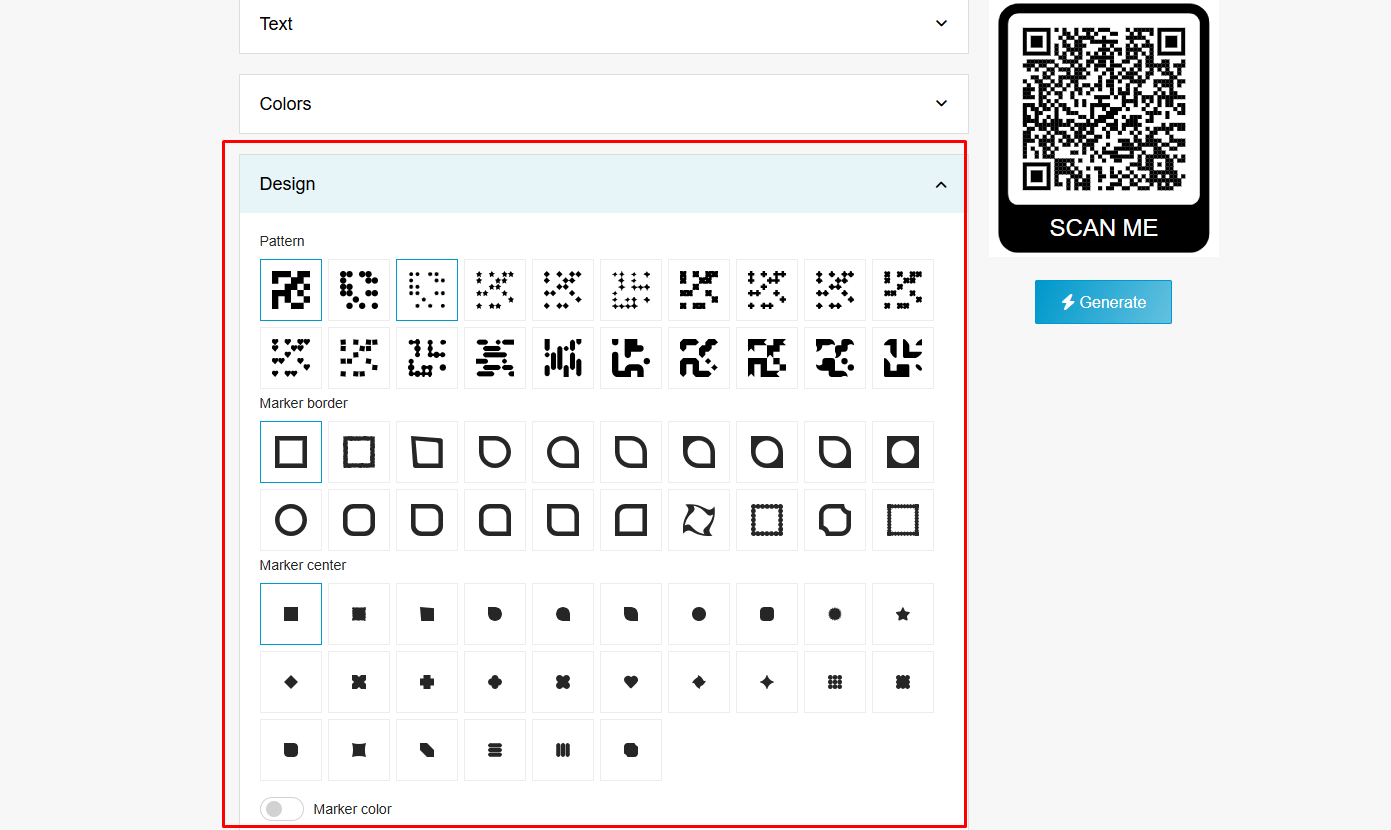This screenshot has width=1391, height=830.
Task: Choose the hearts pattern
Action: [x=291, y=358]
